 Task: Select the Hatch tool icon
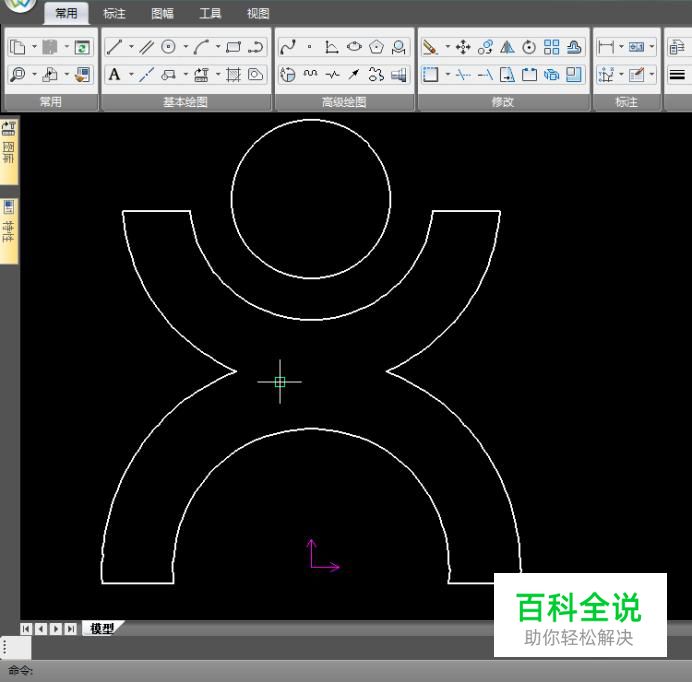pyautogui.click(x=233, y=74)
